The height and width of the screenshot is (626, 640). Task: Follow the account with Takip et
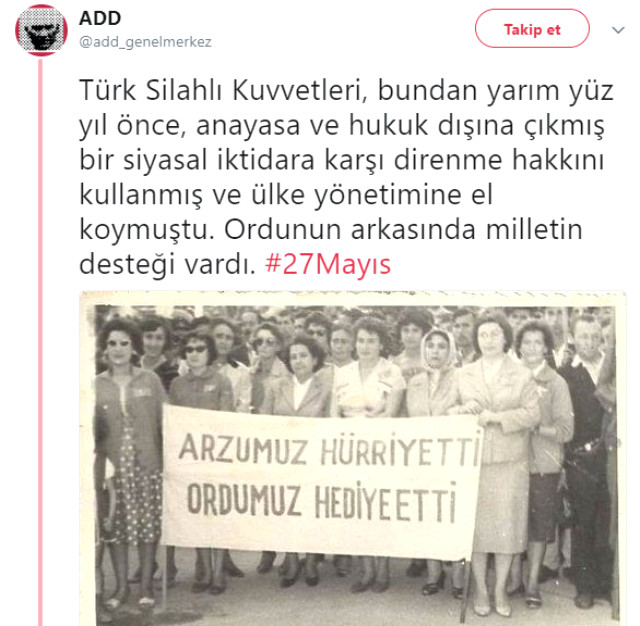click(532, 29)
